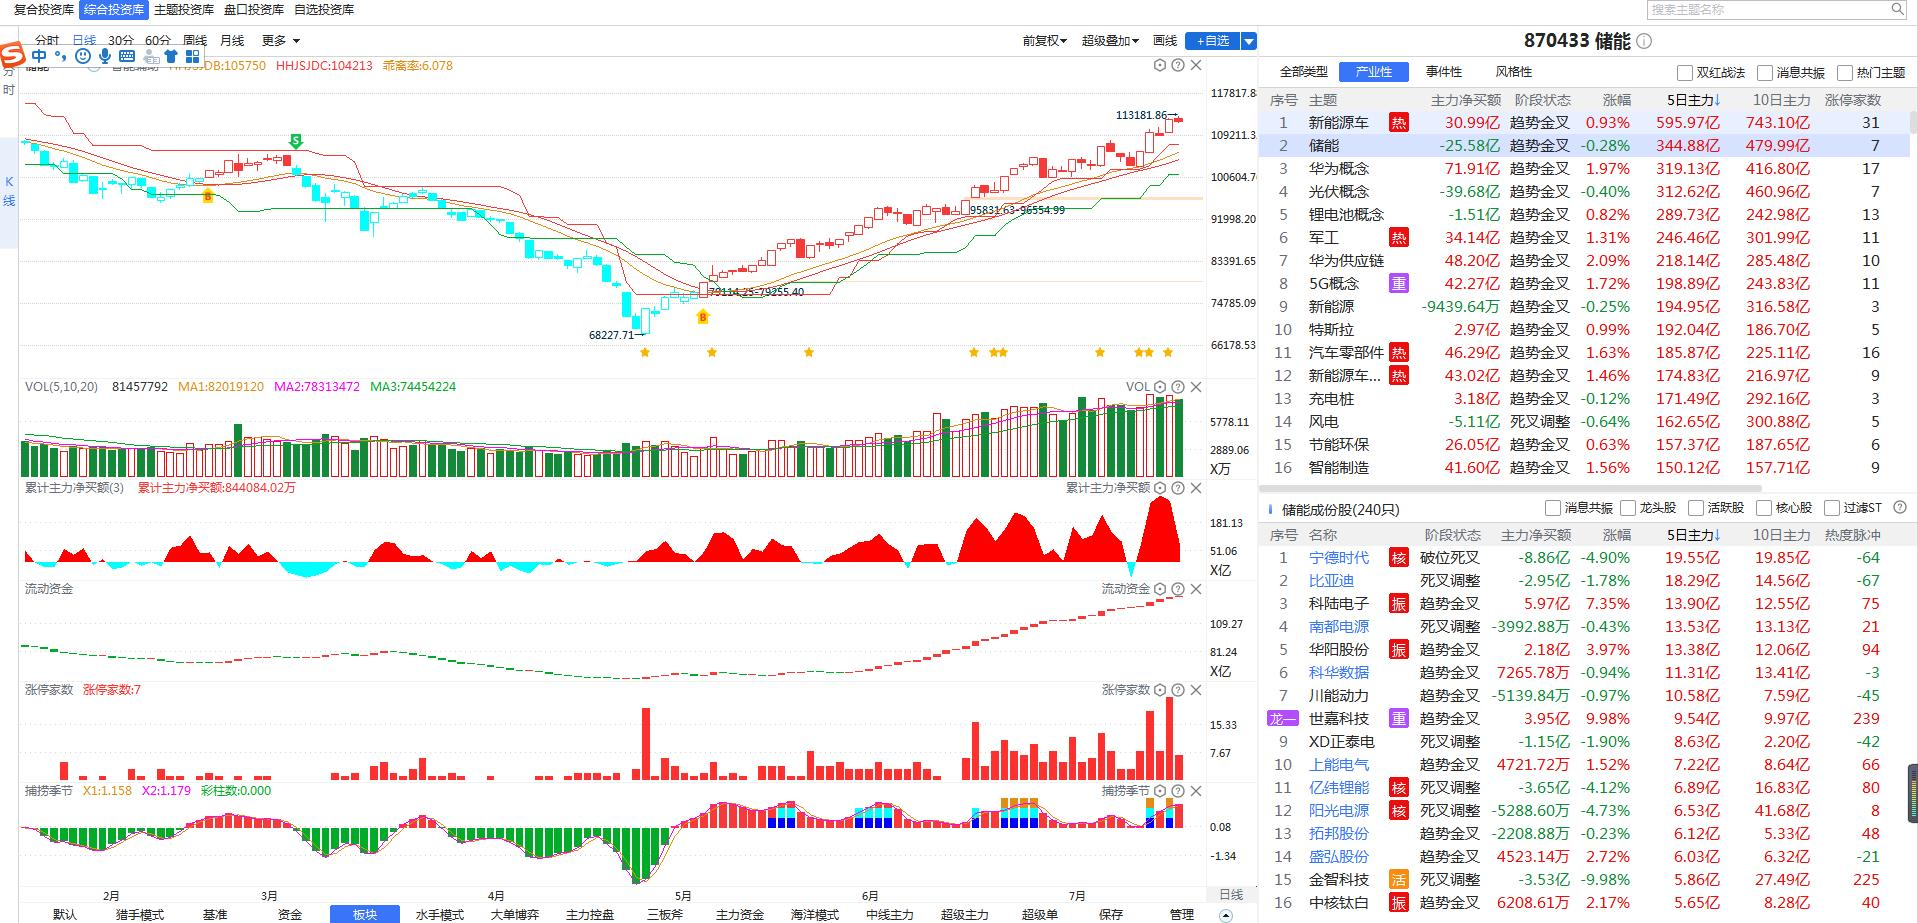Viewport: 1918px width, 923px height.
Task: Select 主题投资库 tab
Action: coord(184,10)
